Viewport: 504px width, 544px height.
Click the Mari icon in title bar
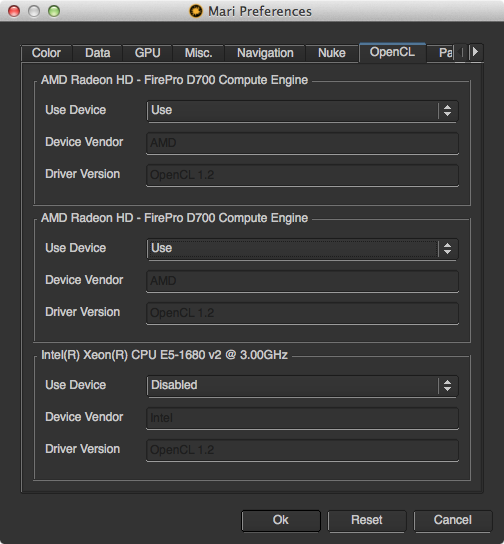[x=196, y=11]
